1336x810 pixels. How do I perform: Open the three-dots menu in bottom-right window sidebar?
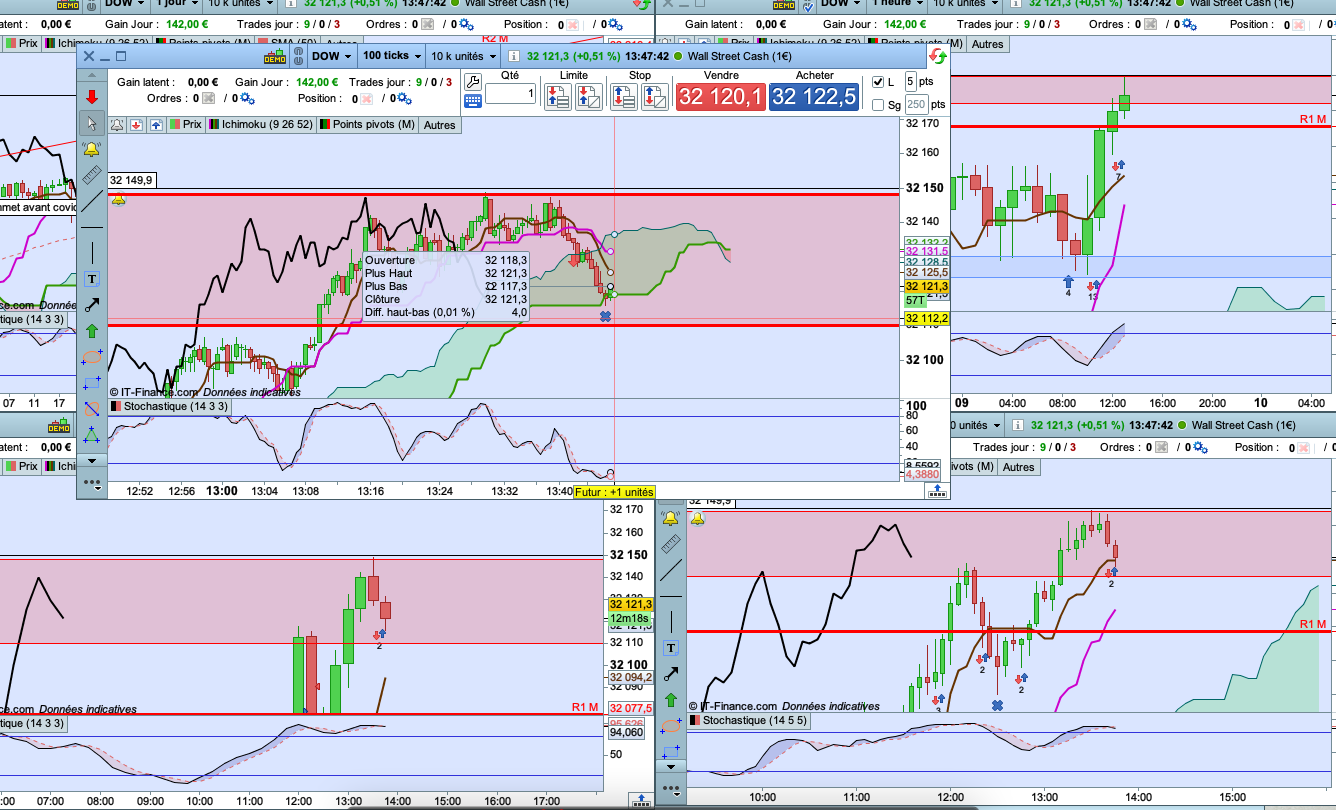(x=670, y=791)
